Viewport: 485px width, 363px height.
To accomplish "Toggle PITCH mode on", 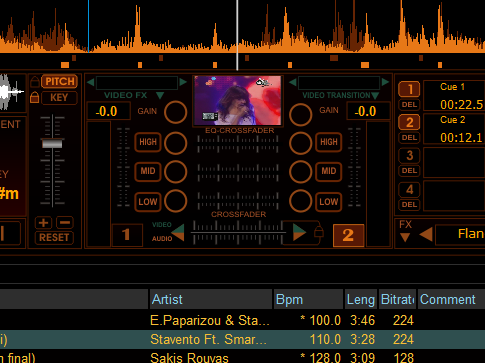I will click(x=59, y=81).
